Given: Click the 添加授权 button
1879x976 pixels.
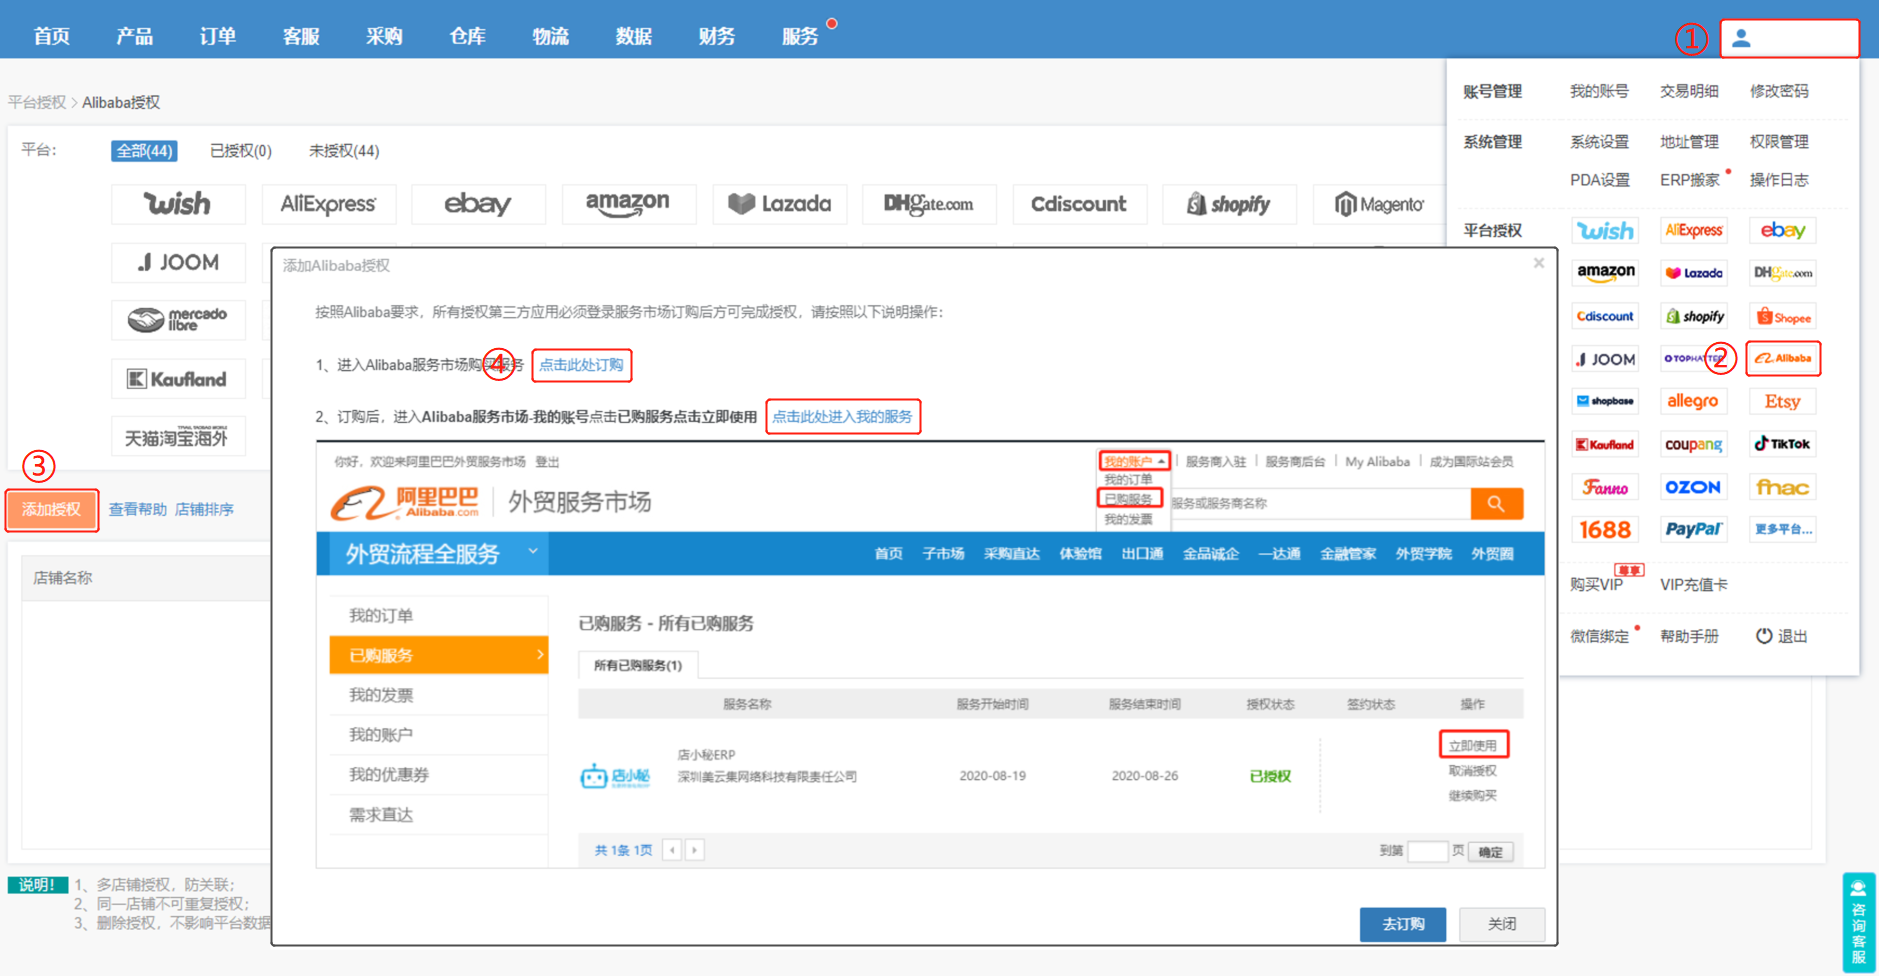Looking at the screenshot, I should [51, 510].
